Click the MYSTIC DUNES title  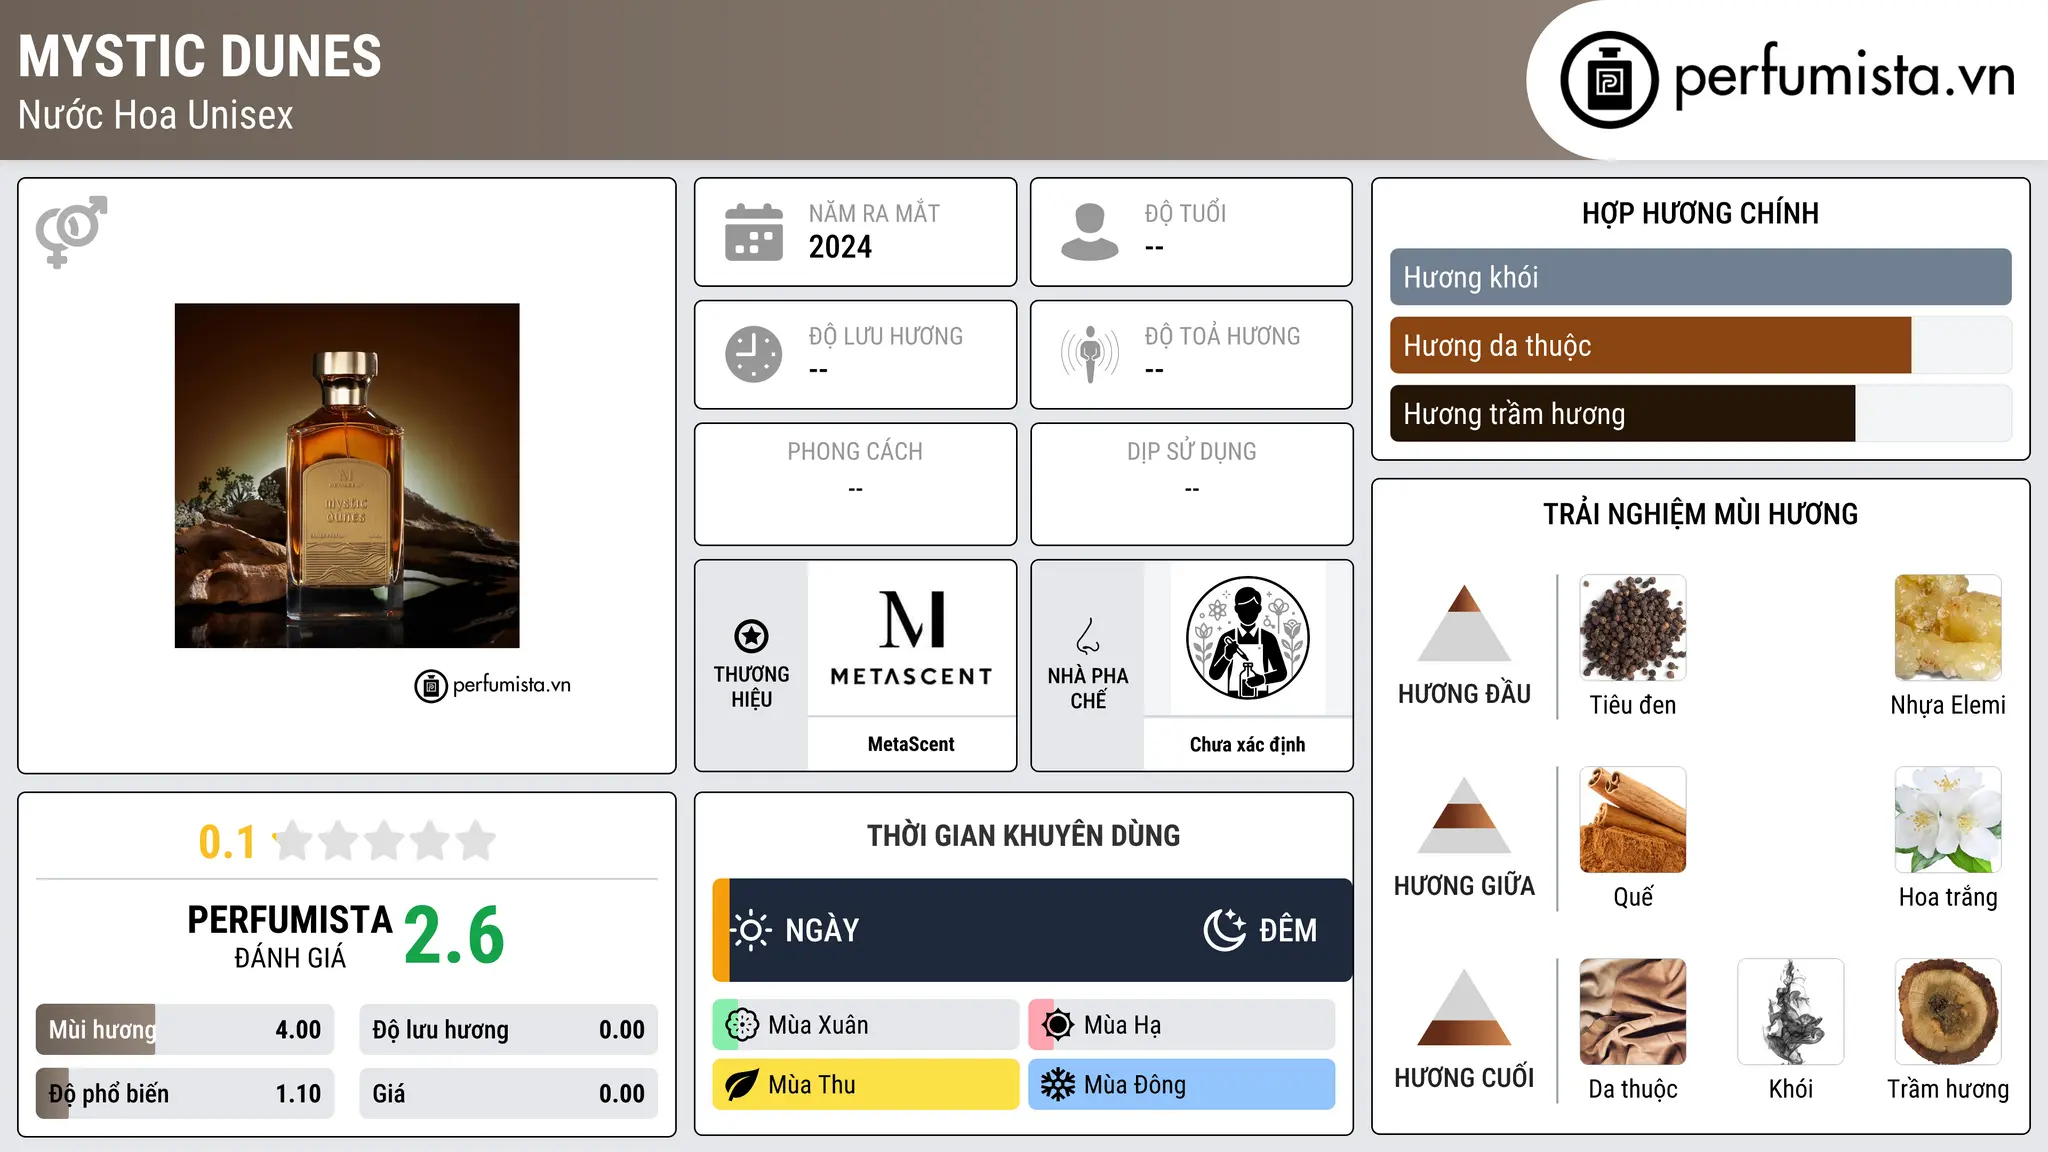pos(200,56)
